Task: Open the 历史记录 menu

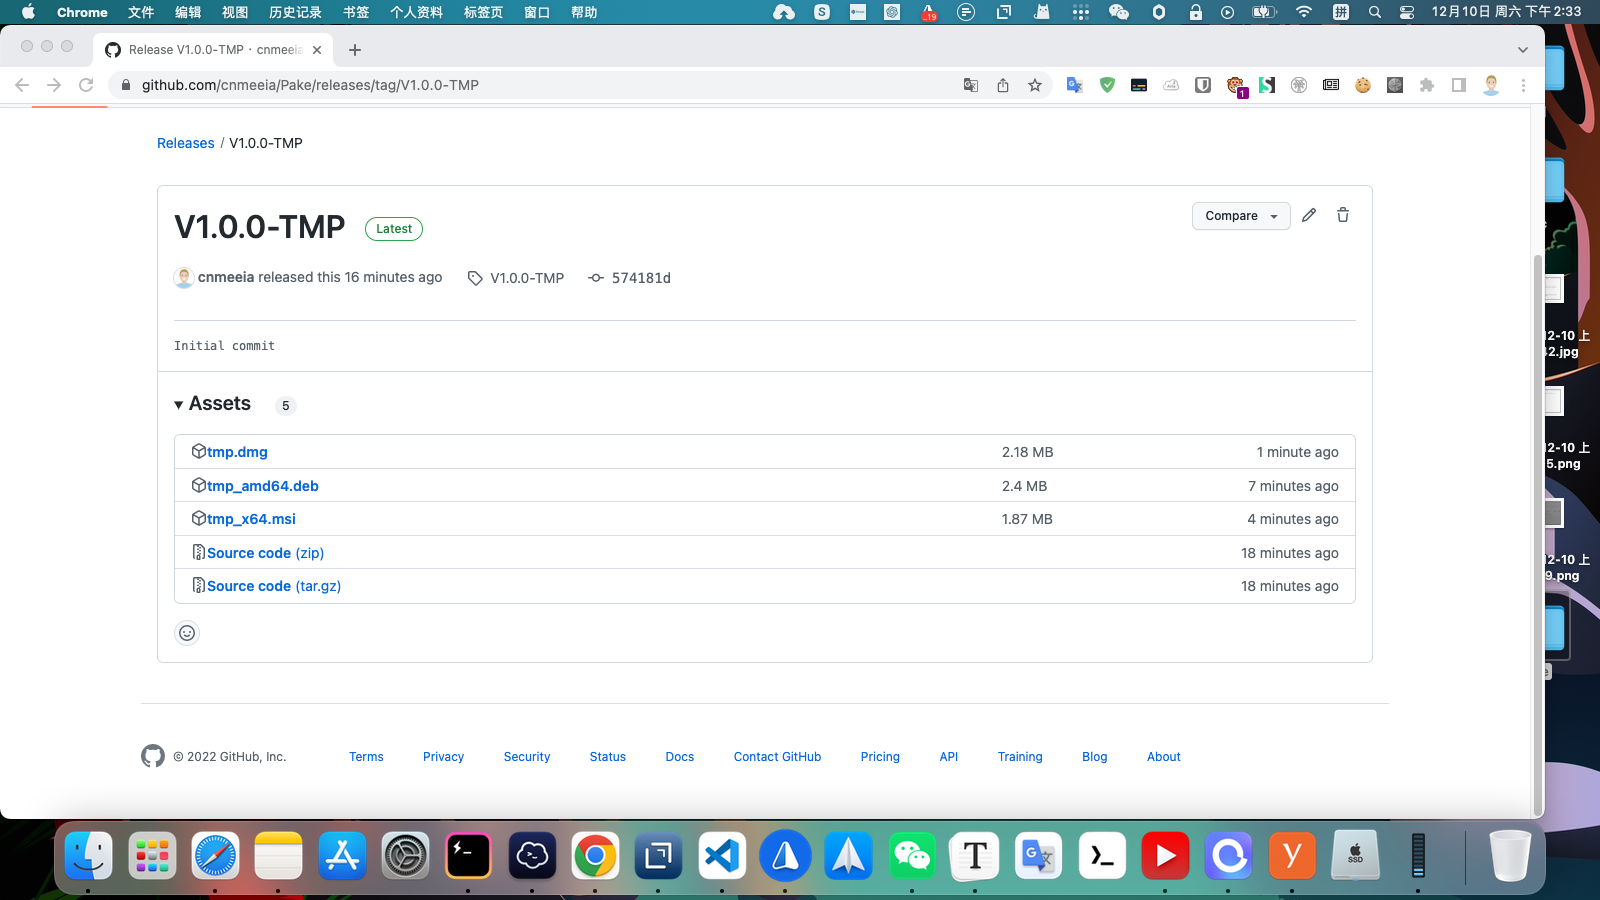Action: tap(295, 12)
